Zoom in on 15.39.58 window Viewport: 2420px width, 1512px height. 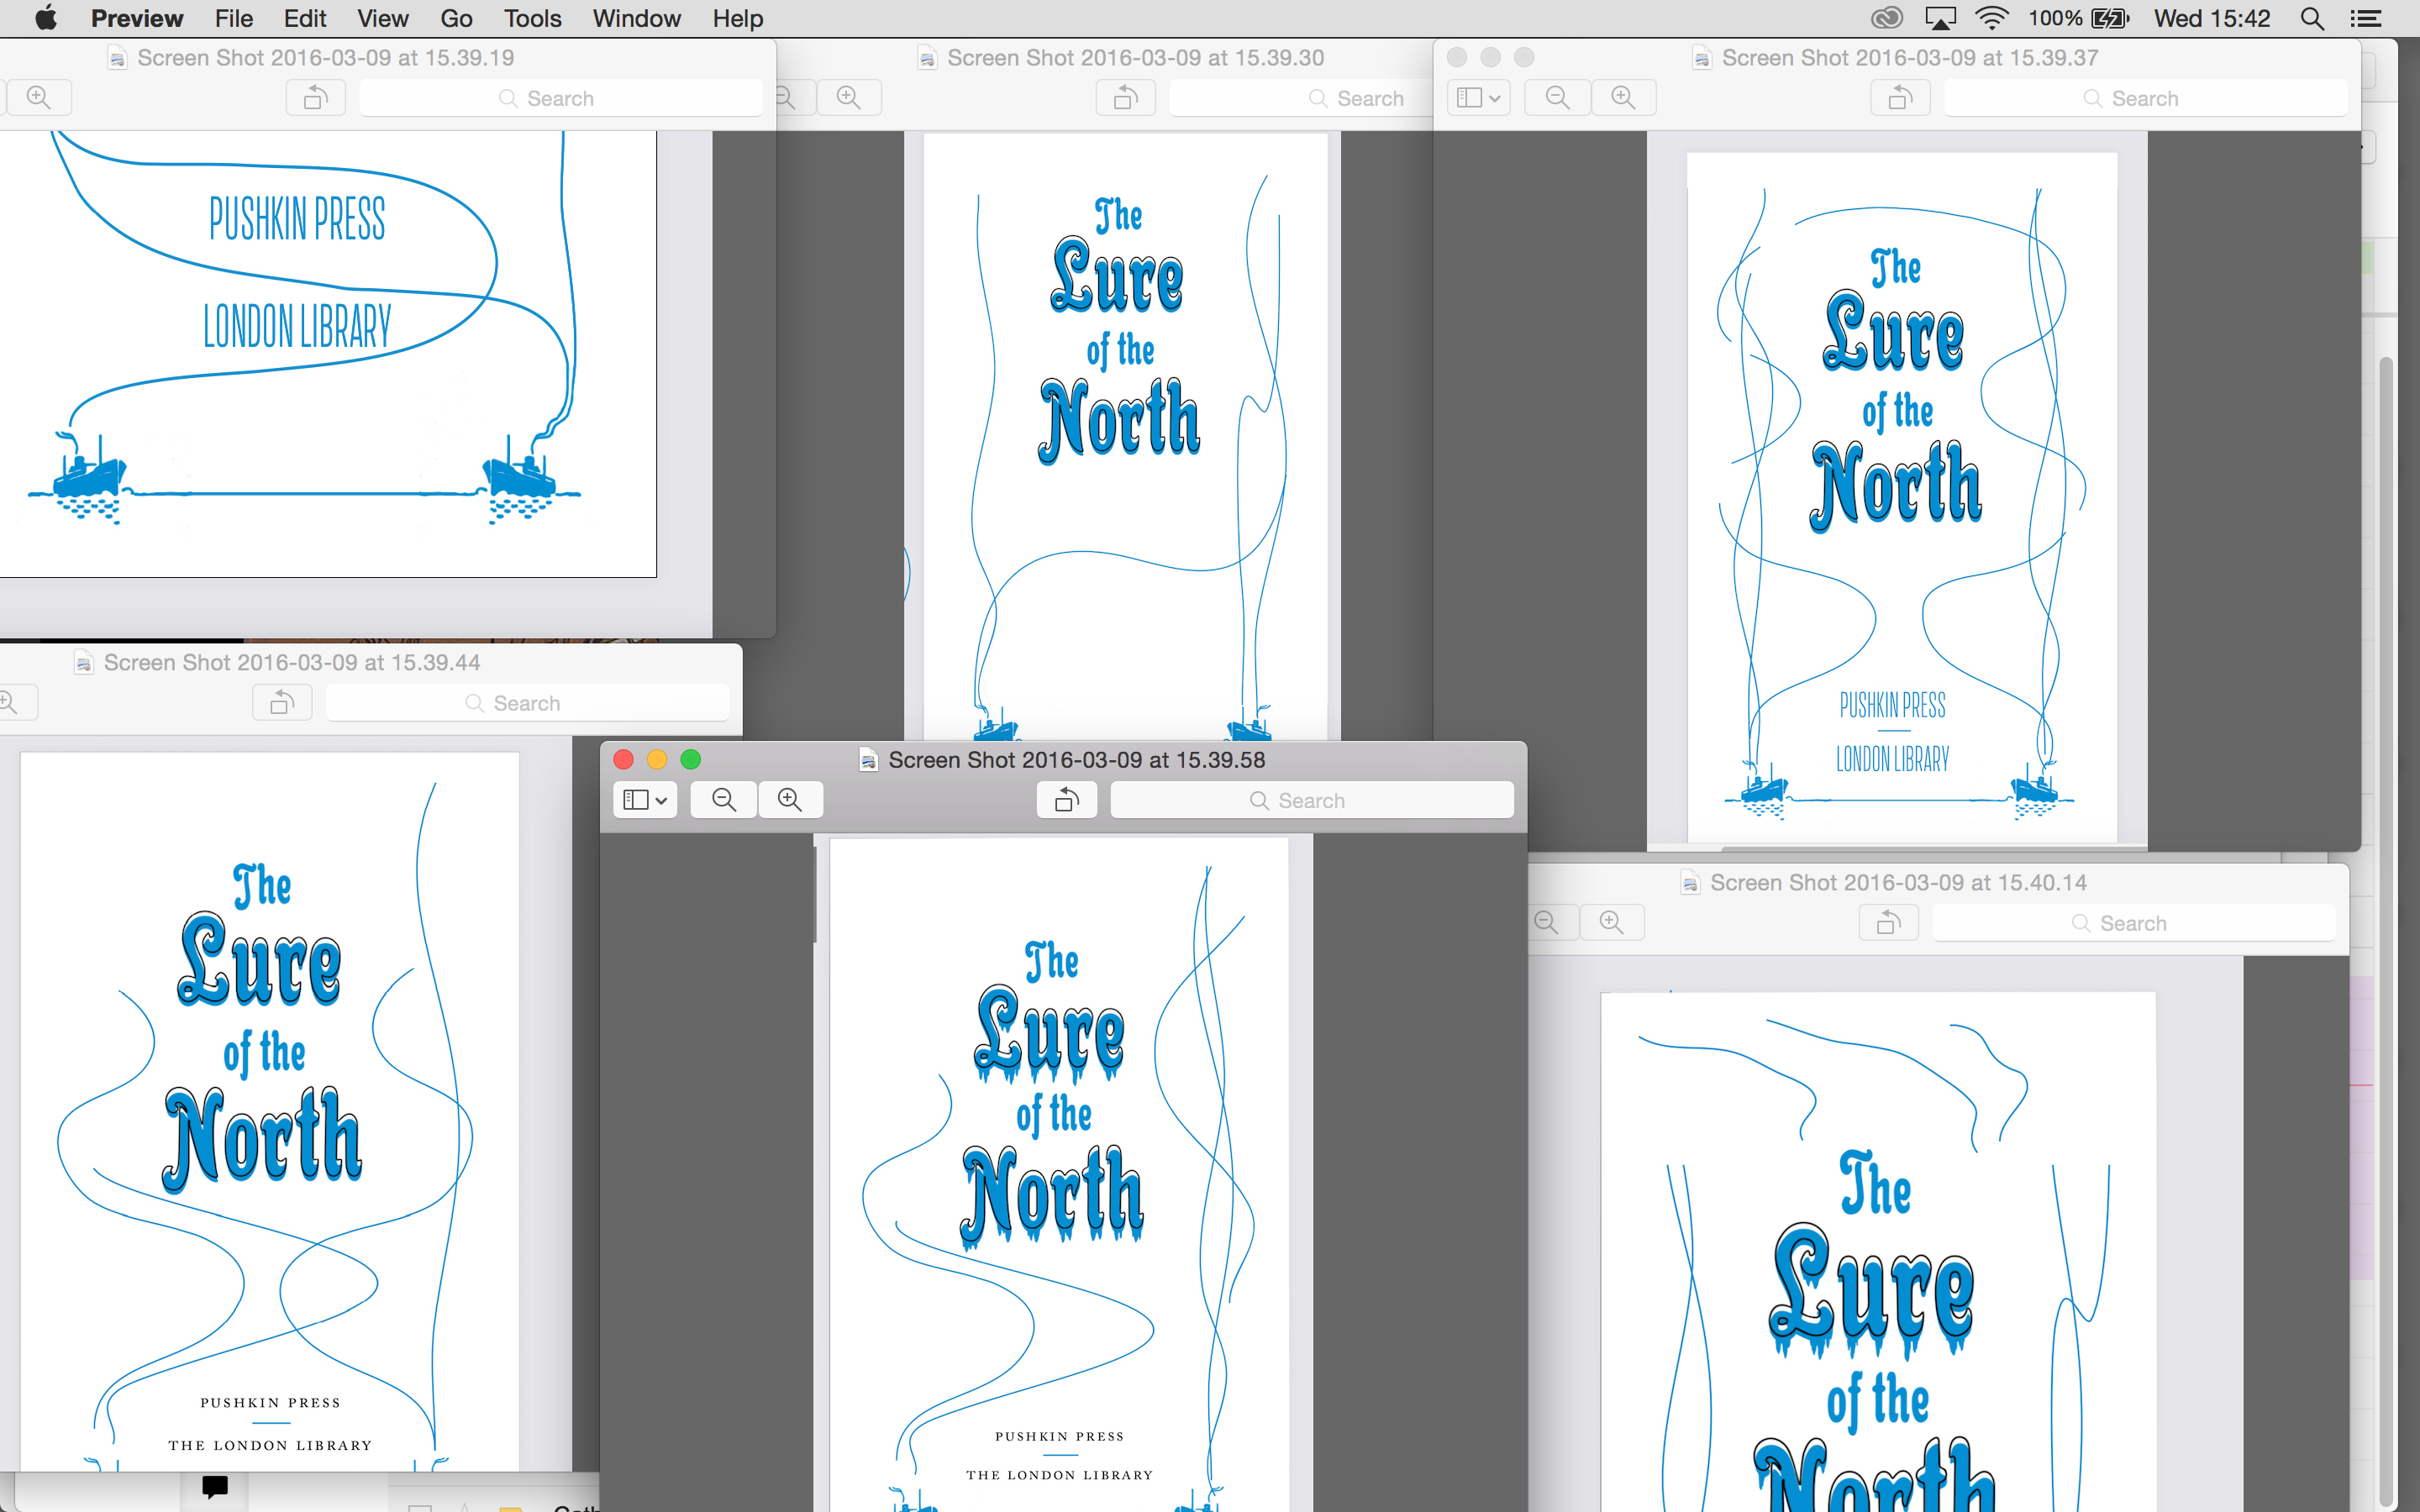pyautogui.click(x=790, y=799)
